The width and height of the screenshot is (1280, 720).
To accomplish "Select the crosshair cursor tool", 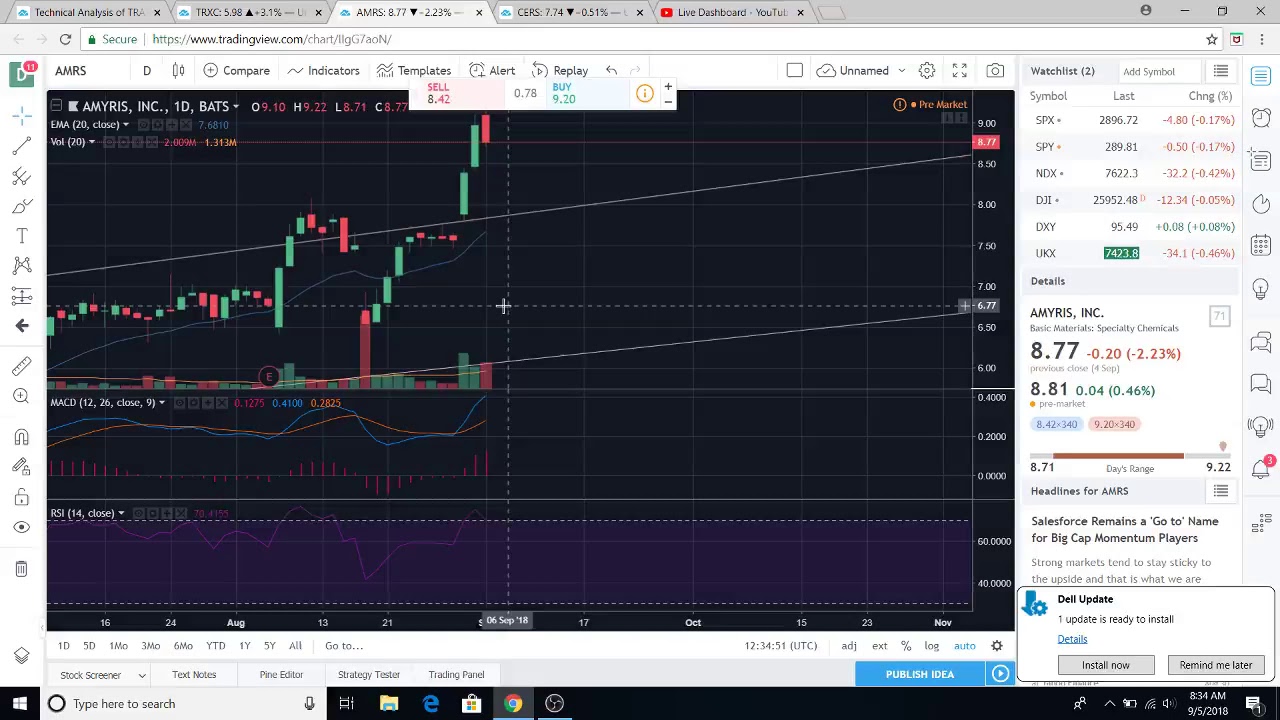I will (21, 116).
